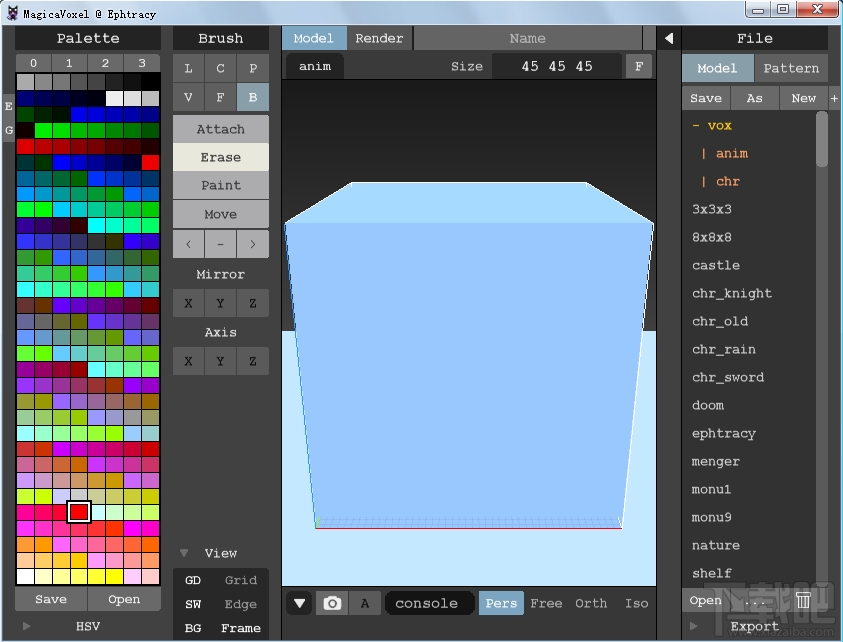Pick the selected red palette swatch
This screenshot has height=642, width=843.
tap(79, 512)
